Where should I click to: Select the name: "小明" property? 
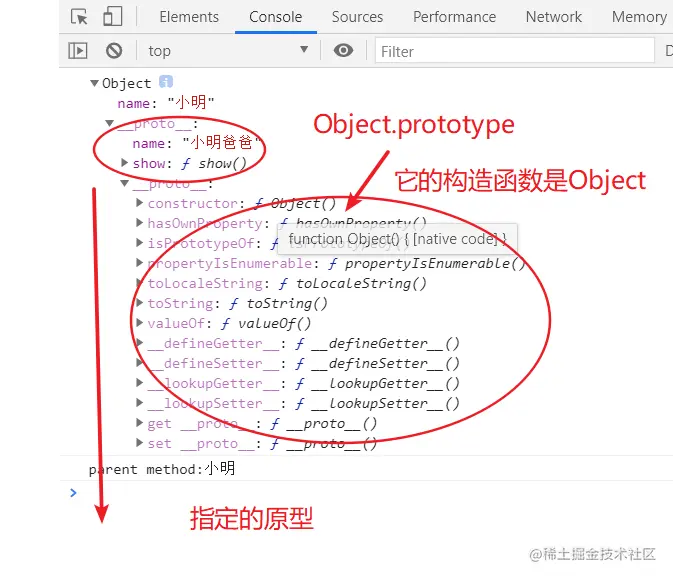coord(166,103)
